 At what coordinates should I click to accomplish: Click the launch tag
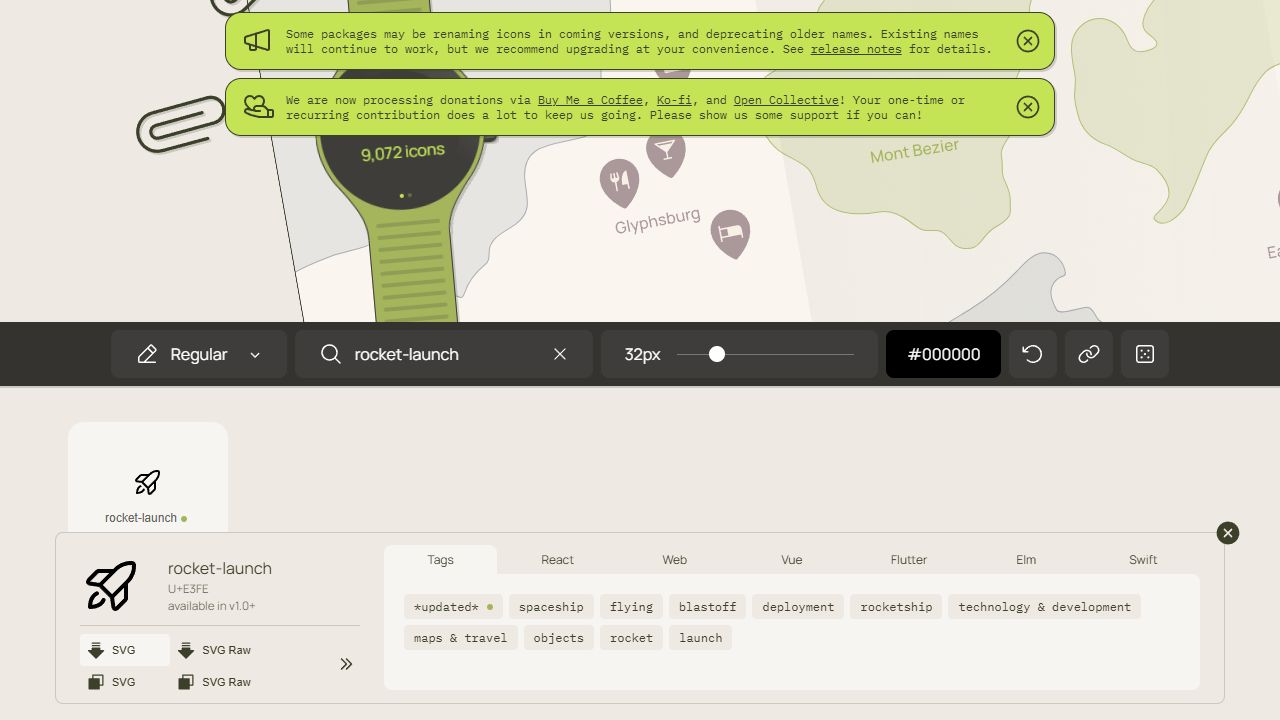(x=700, y=638)
